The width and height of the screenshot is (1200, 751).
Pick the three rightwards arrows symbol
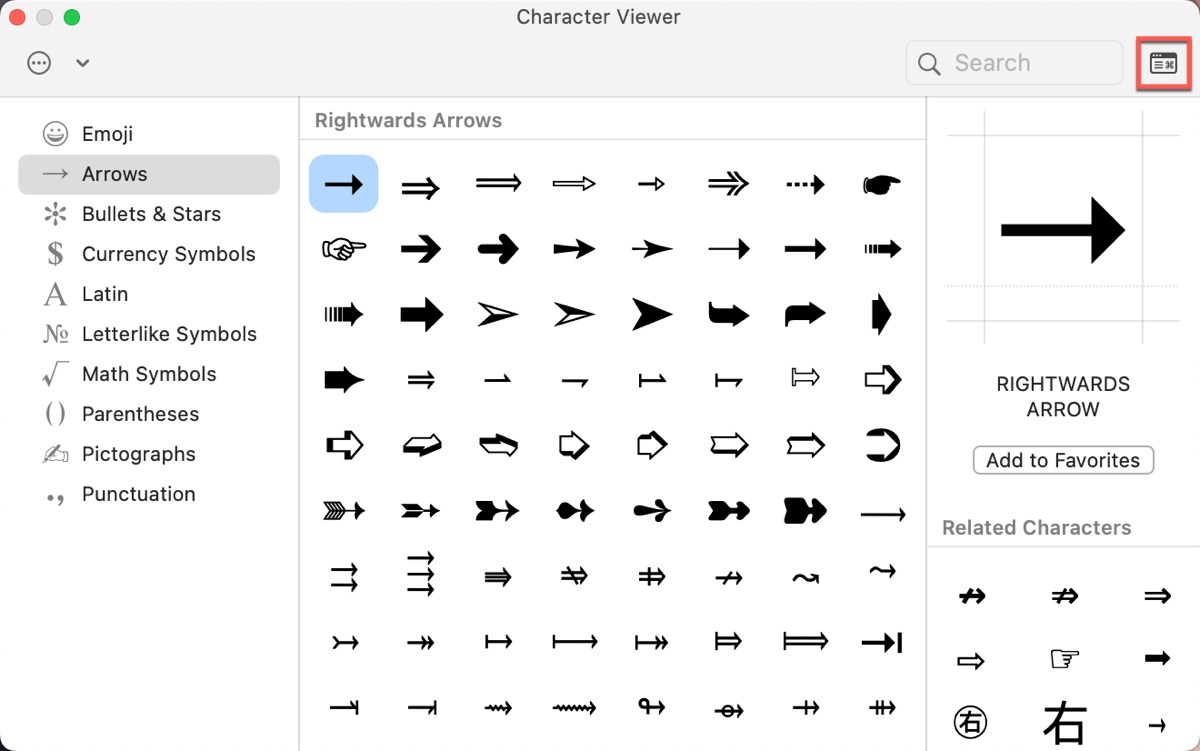tap(420, 575)
